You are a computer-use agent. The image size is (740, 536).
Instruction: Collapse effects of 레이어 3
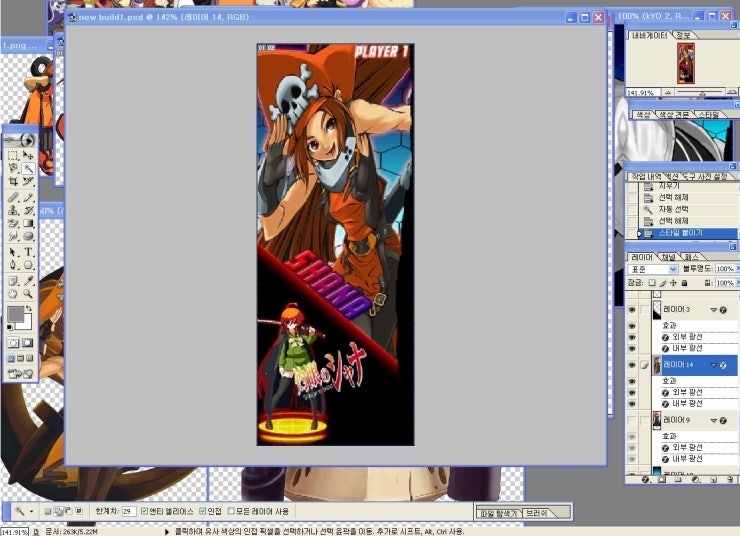[714, 310]
